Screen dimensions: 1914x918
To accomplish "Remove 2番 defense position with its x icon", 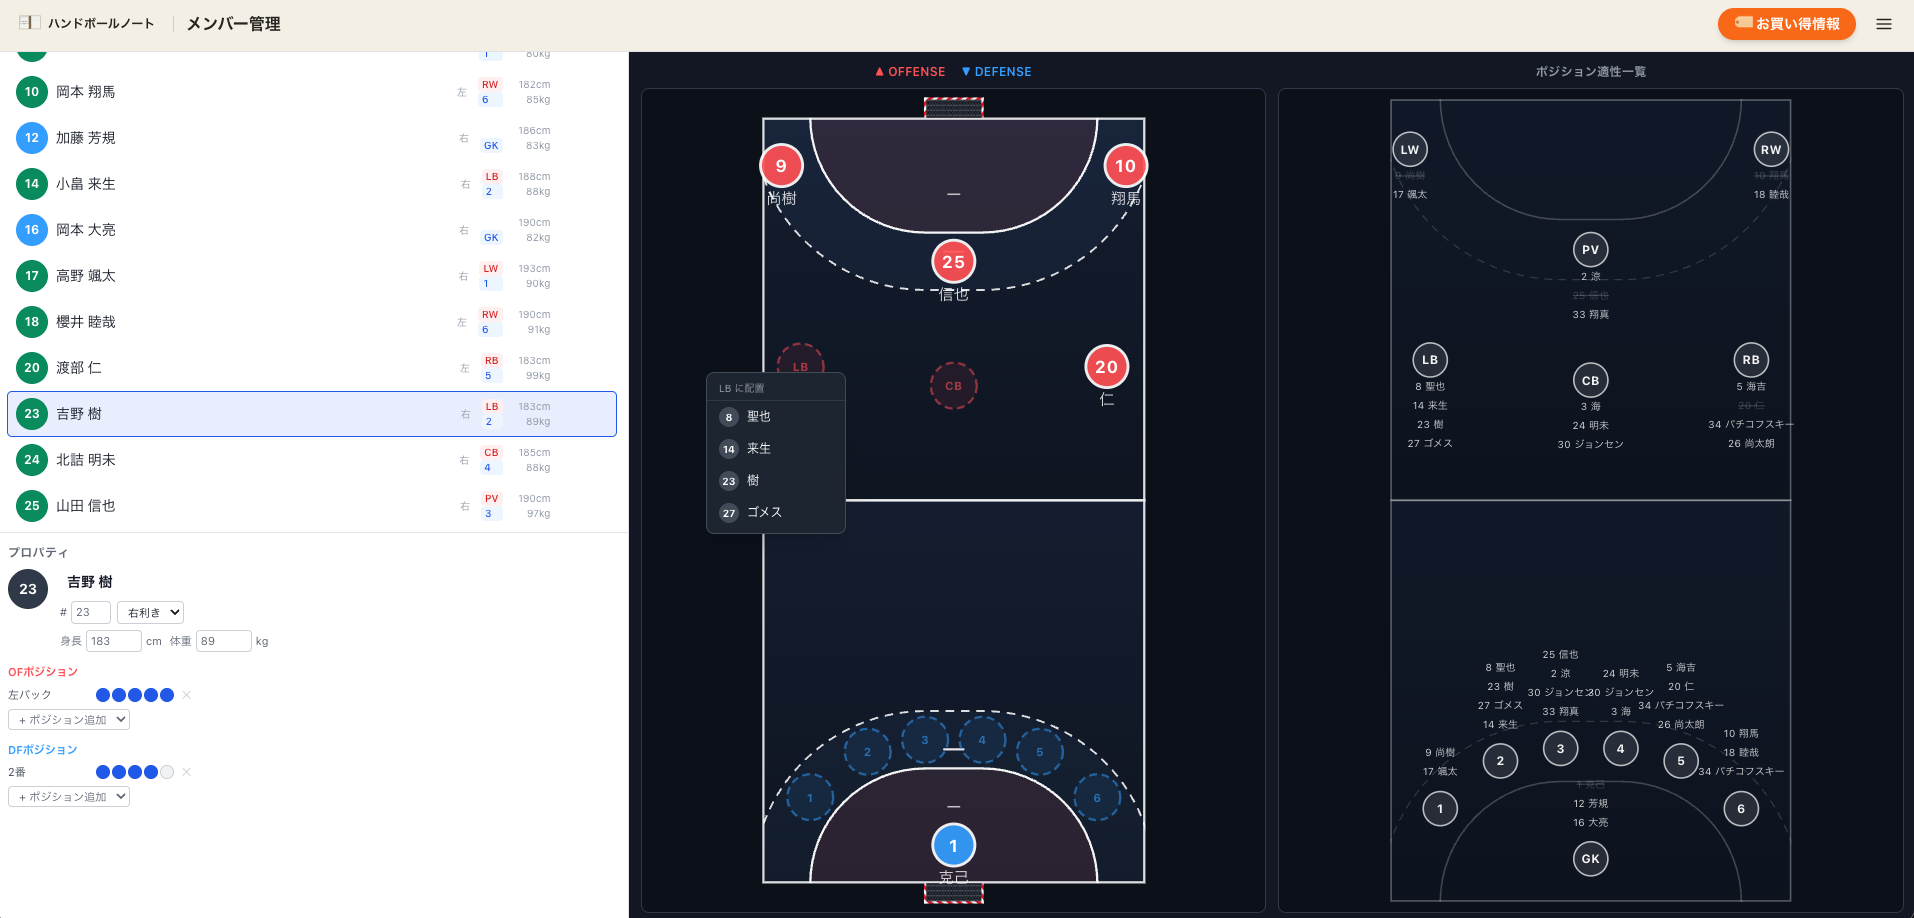I will click(x=187, y=772).
